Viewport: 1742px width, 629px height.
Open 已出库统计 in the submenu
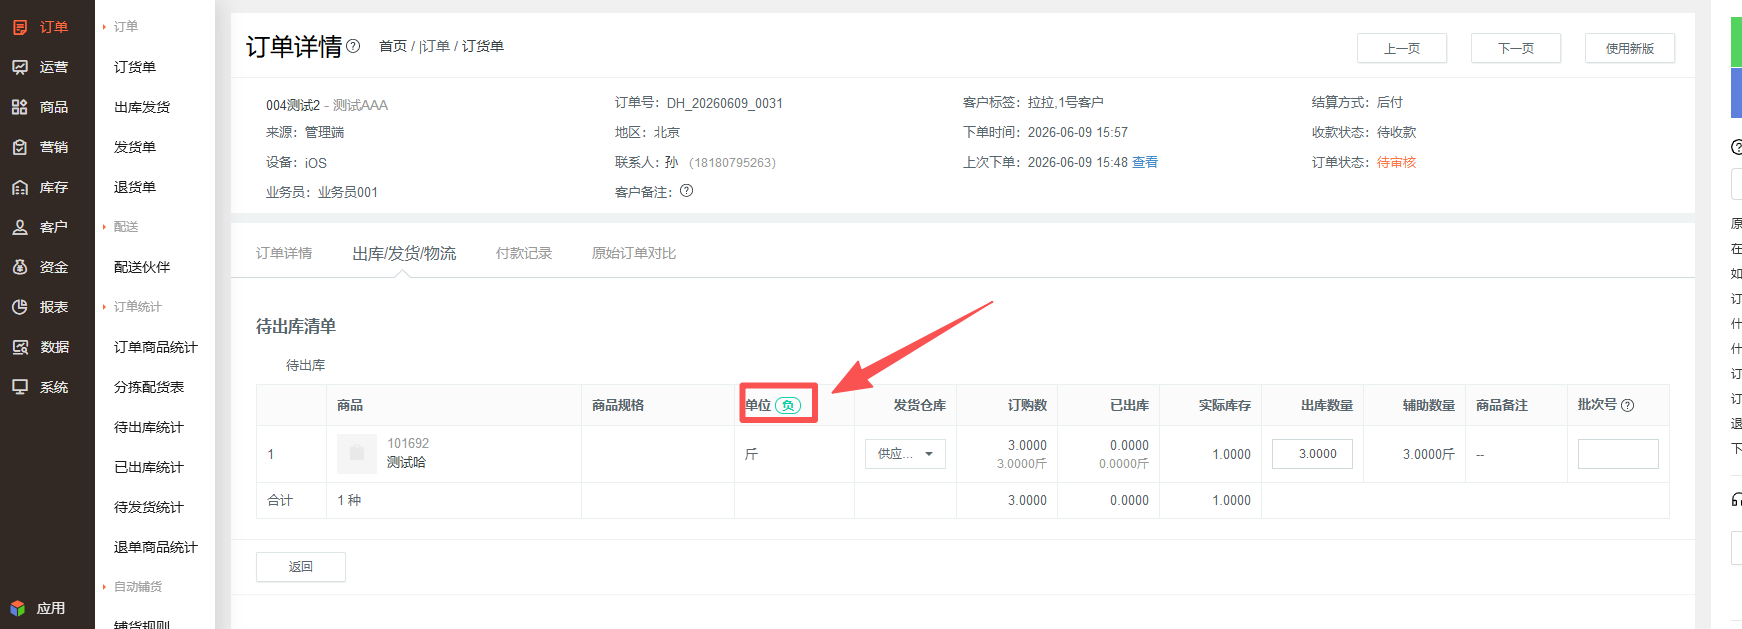(149, 467)
